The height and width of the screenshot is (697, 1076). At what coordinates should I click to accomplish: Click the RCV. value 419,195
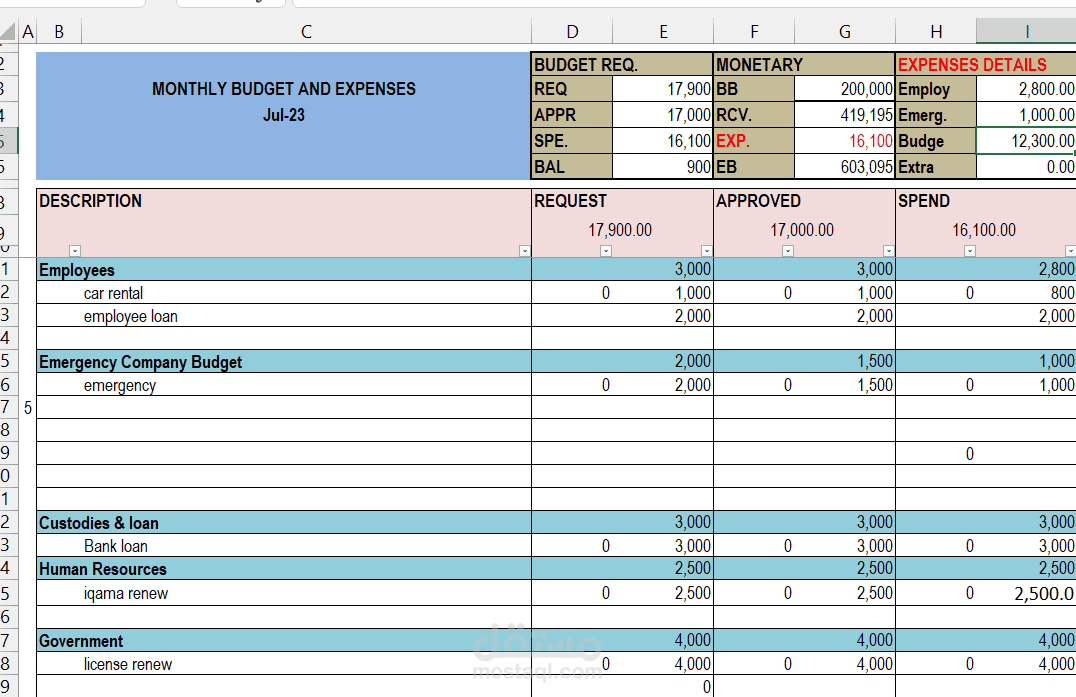coord(844,115)
